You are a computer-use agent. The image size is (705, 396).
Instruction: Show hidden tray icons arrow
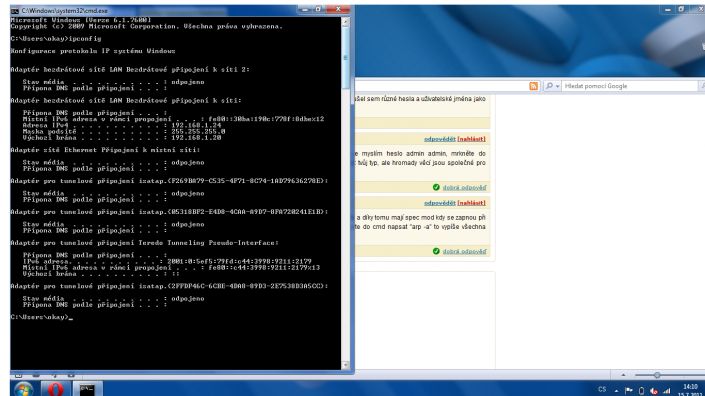click(616, 391)
